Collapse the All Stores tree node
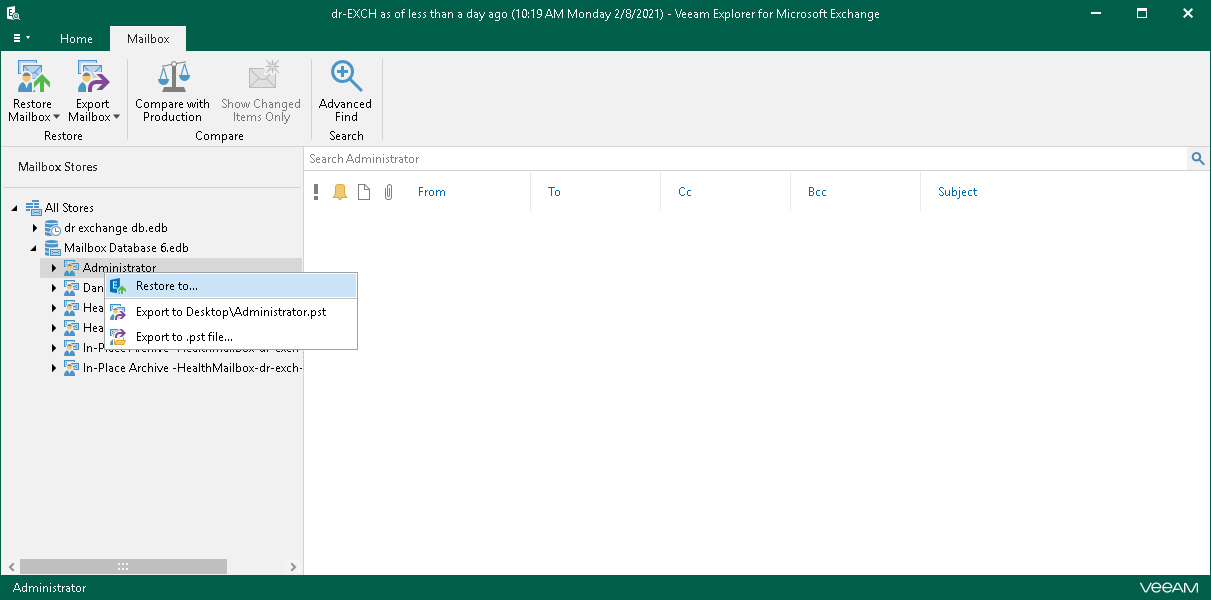The width and height of the screenshot is (1211, 600). pos(14,207)
